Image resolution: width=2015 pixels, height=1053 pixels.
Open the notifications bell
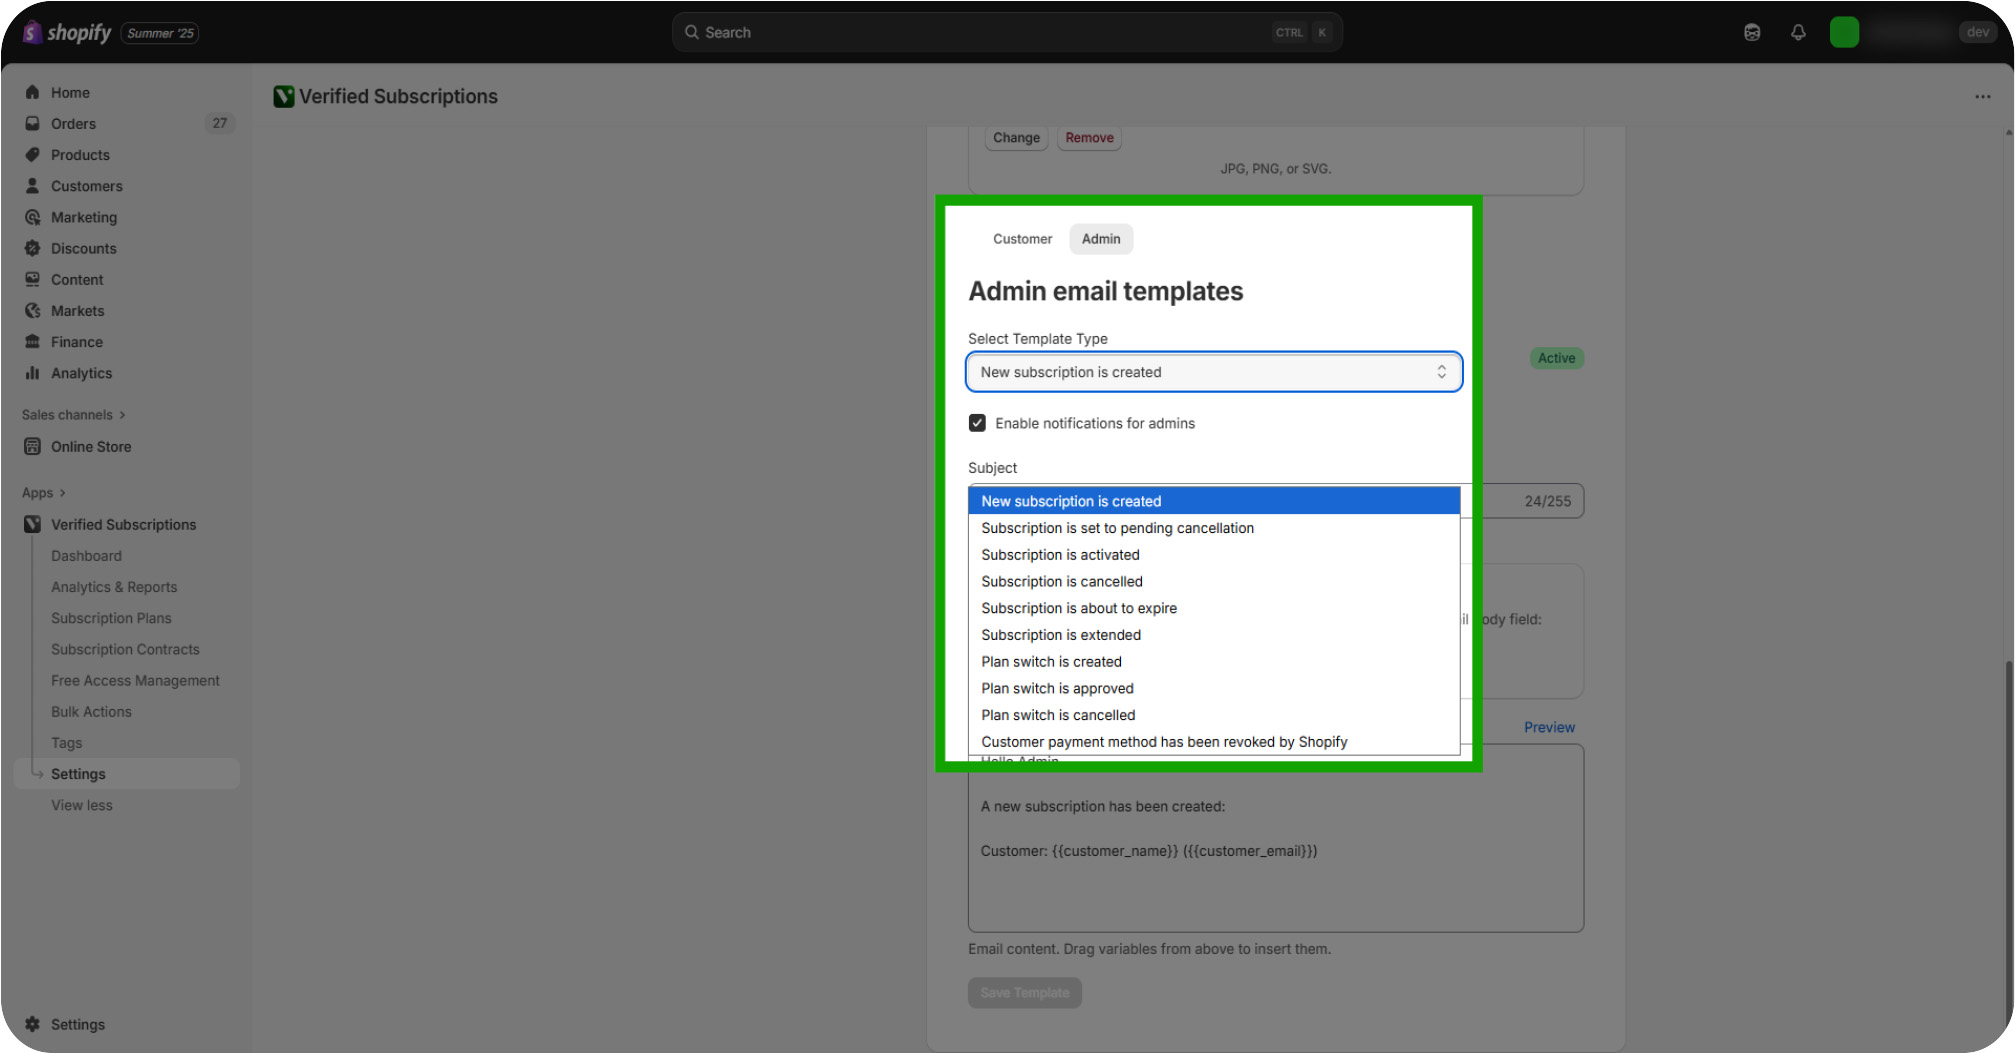tap(1798, 32)
